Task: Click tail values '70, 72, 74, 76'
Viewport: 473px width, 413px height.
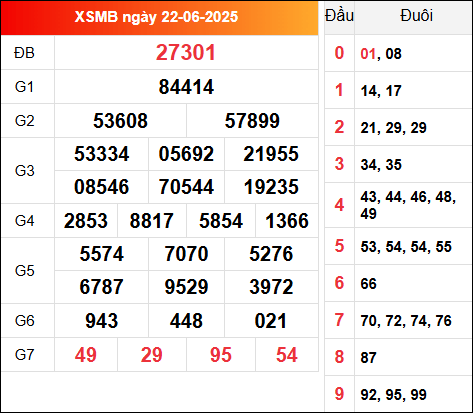Action: (406, 321)
